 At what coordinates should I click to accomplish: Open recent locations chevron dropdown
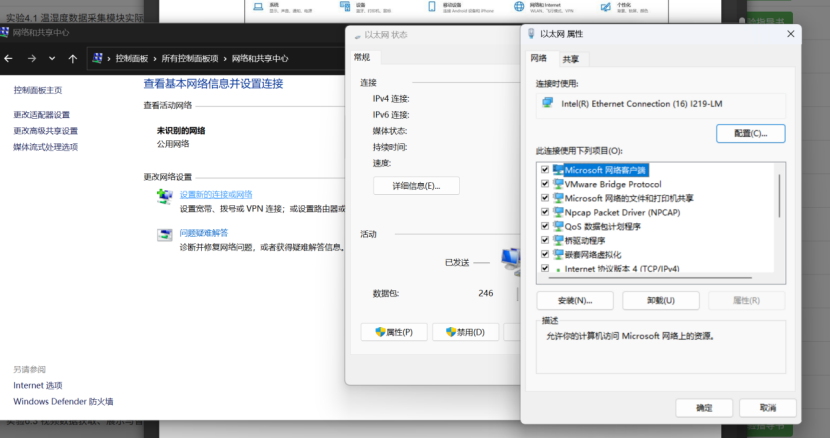[x=52, y=58]
